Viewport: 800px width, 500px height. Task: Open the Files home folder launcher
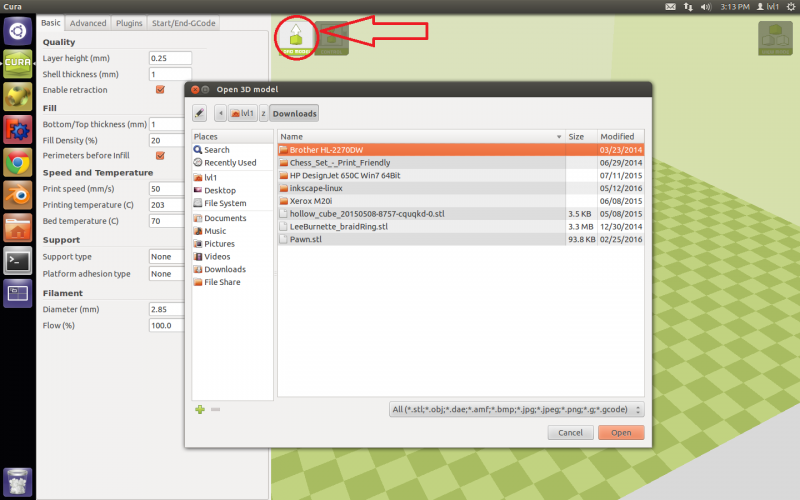pyautogui.click(x=18, y=228)
